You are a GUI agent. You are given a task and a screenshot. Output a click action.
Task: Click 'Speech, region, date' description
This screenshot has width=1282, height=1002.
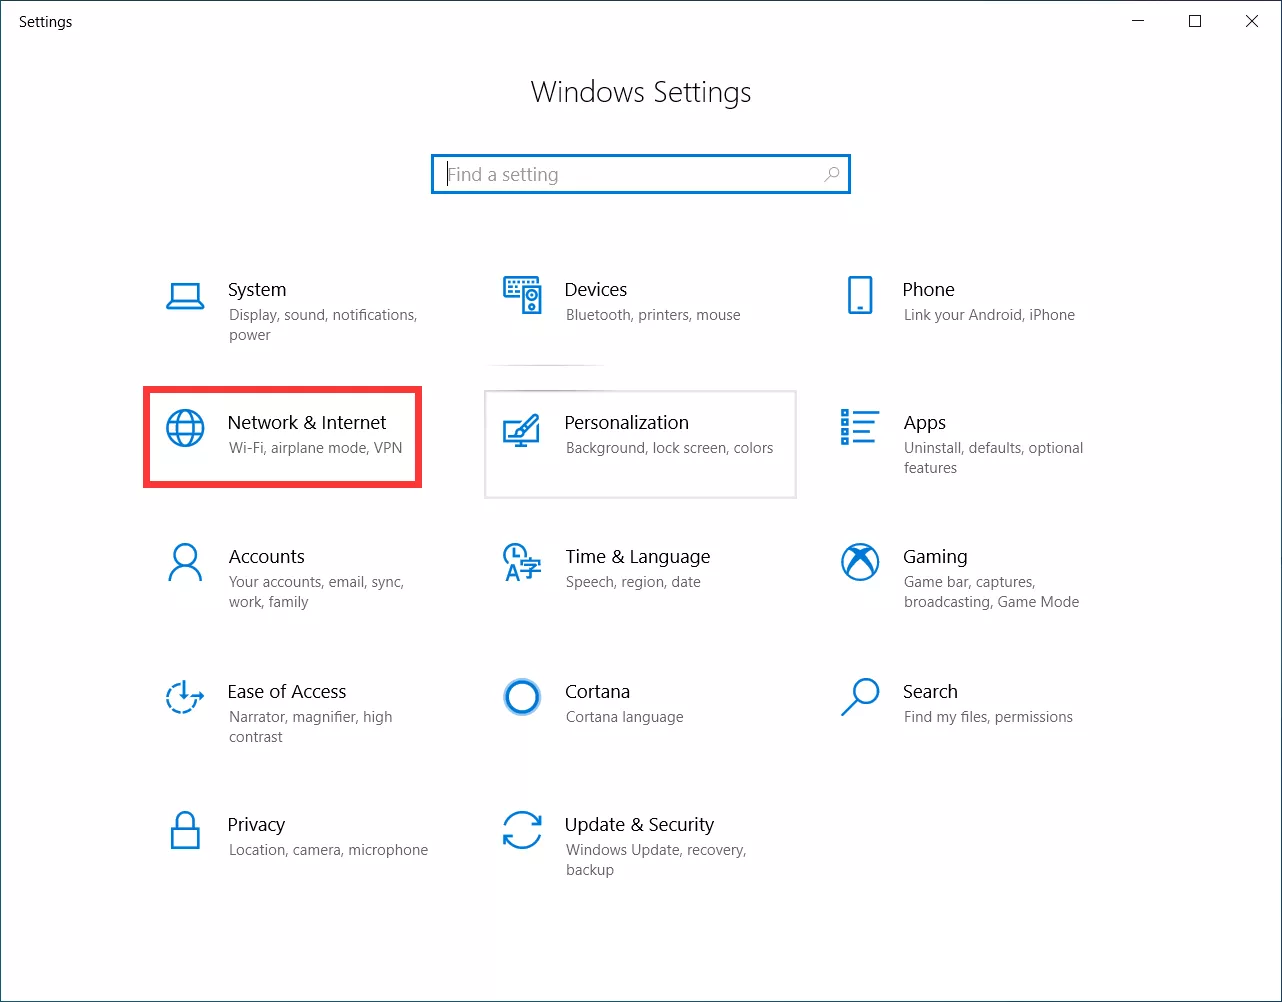[633, 582]
